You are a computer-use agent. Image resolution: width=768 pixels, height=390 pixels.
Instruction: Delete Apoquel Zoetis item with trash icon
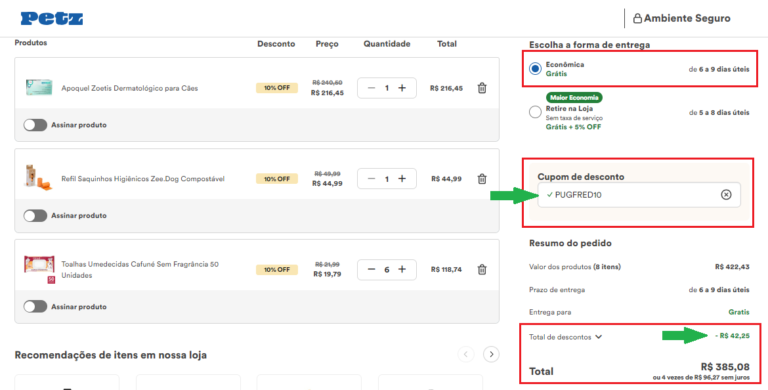[482, 88]
